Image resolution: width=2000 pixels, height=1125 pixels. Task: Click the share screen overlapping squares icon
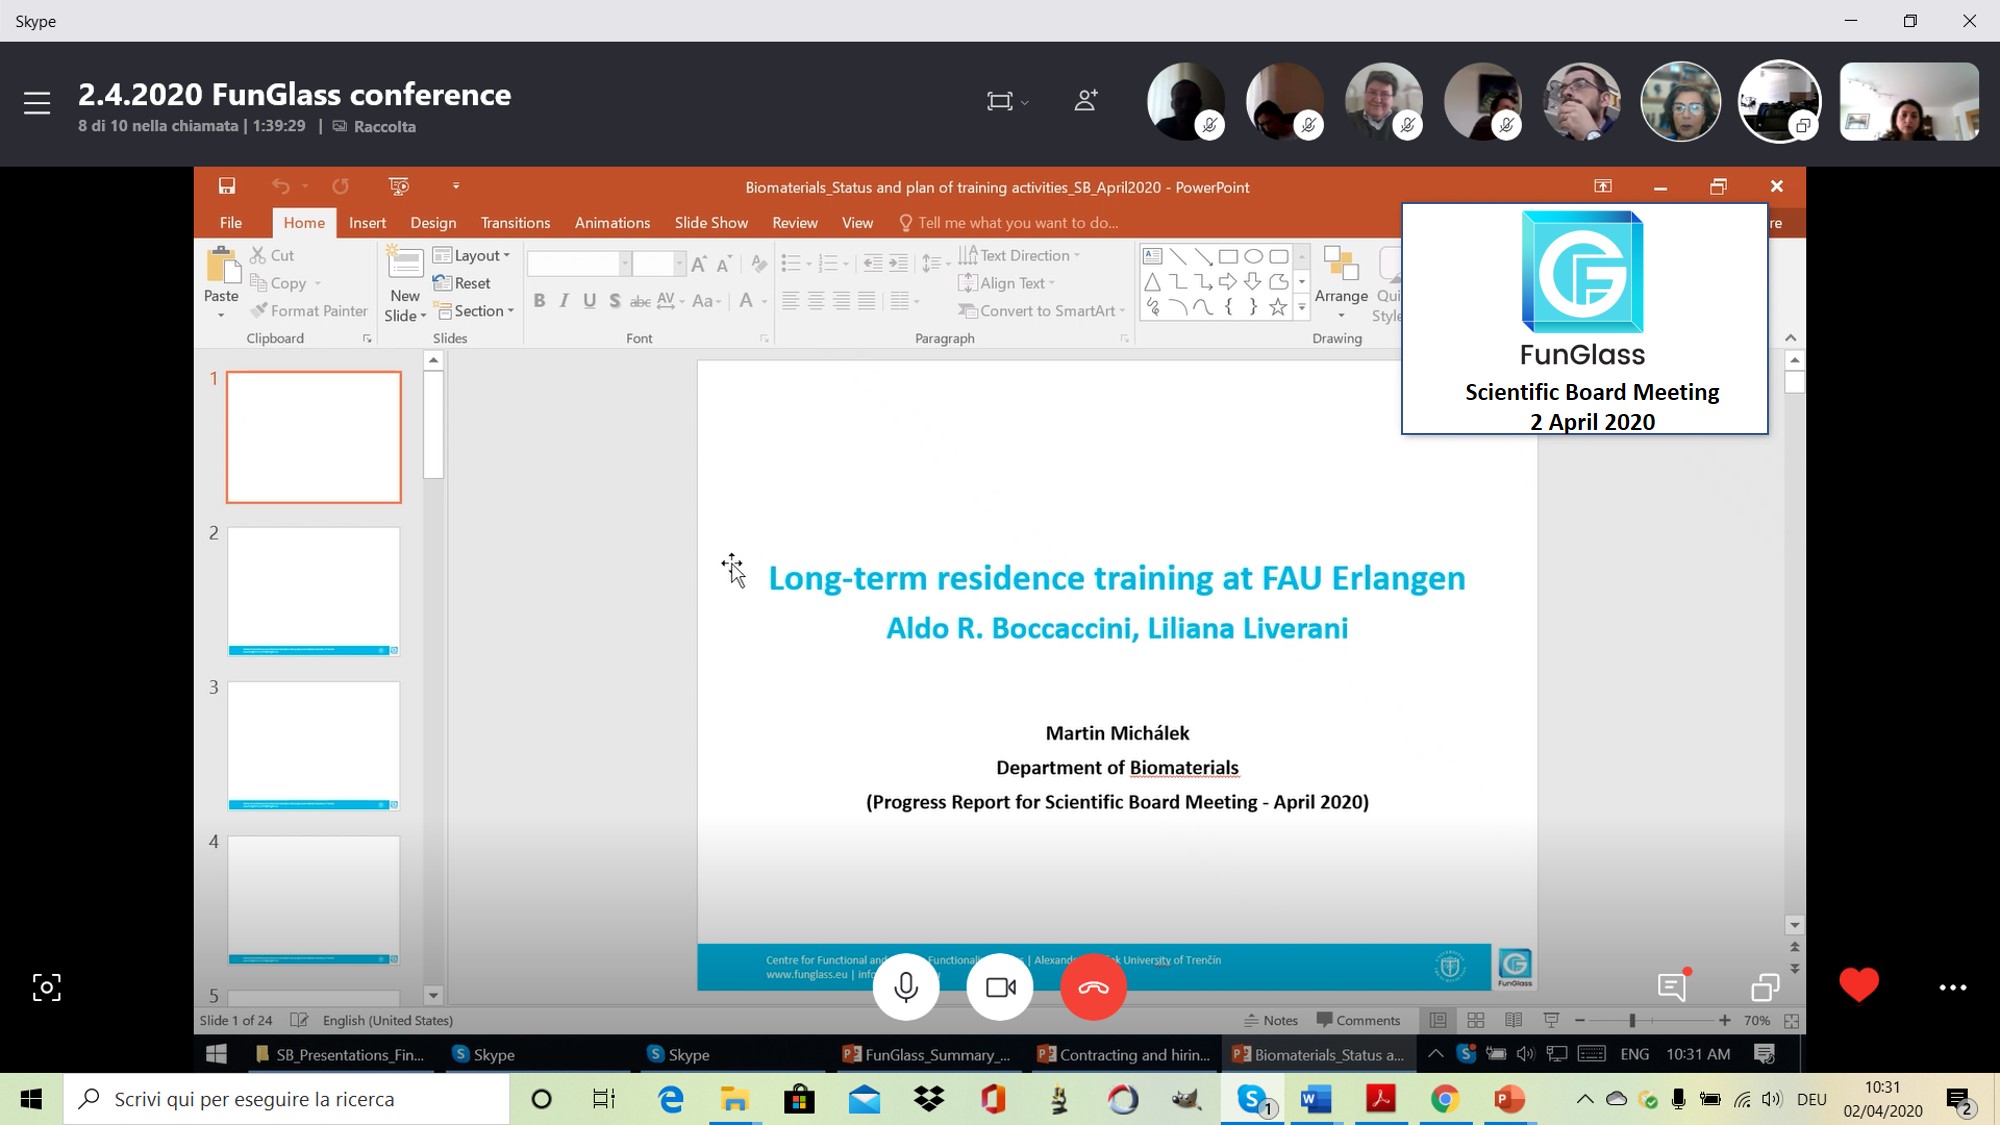tap(1765, 987)
